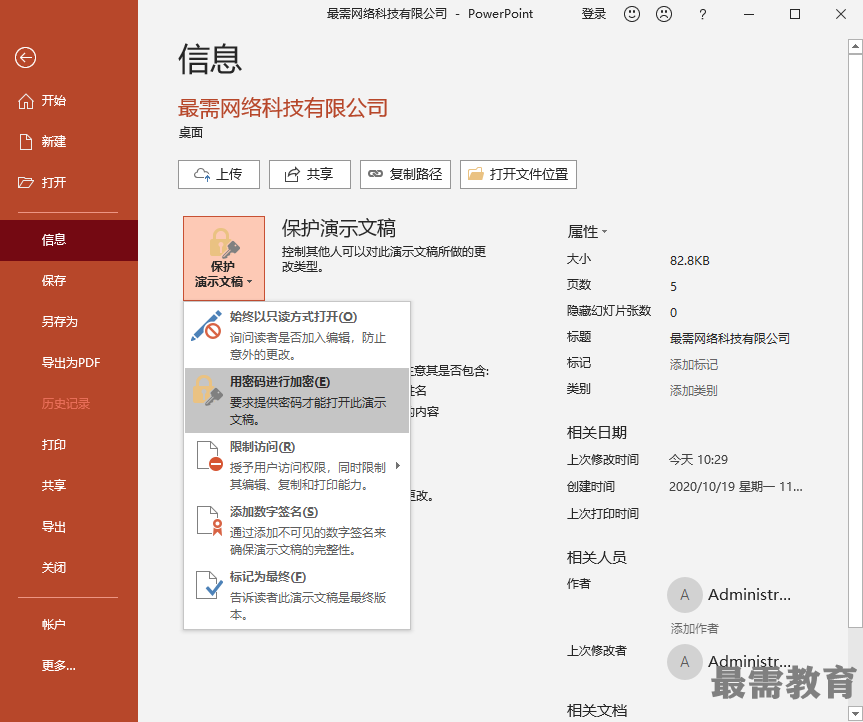Click the 复制路径 button
Image resolution: width=863 pixels, height=722 pixels.
tap(405, 174)
